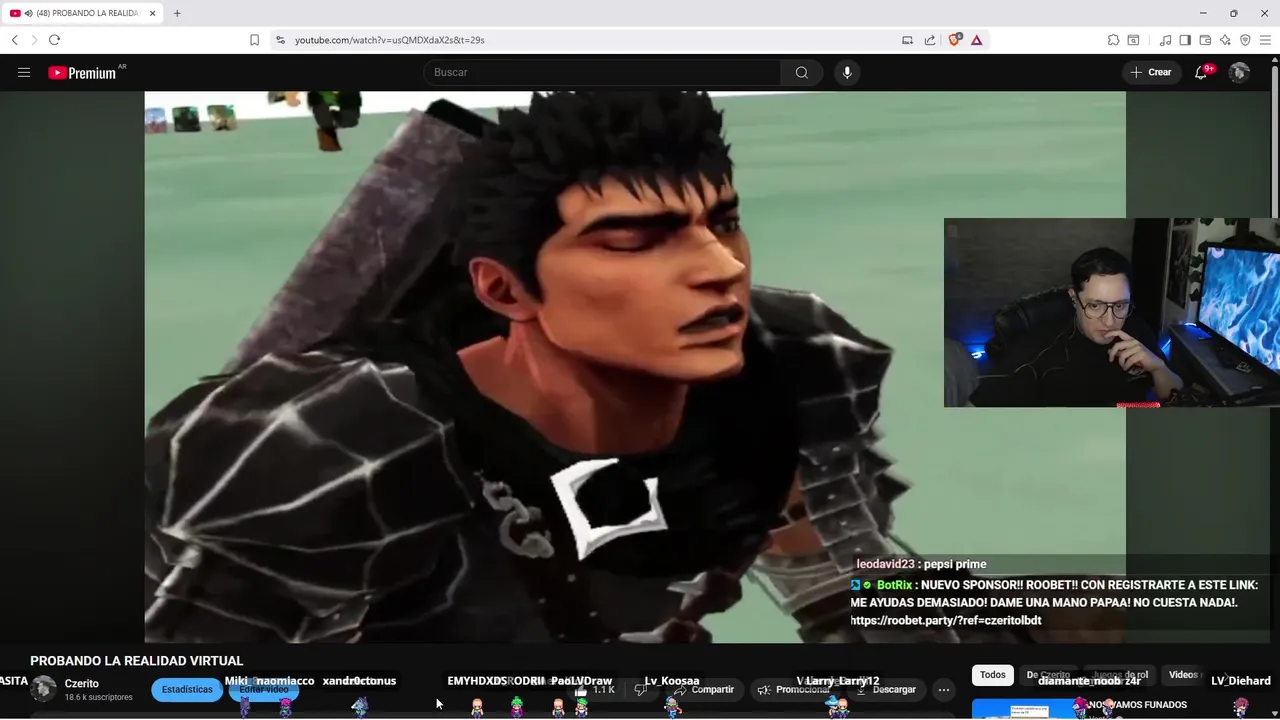Install or cast via the screen icon in address bar

[907, 40]
